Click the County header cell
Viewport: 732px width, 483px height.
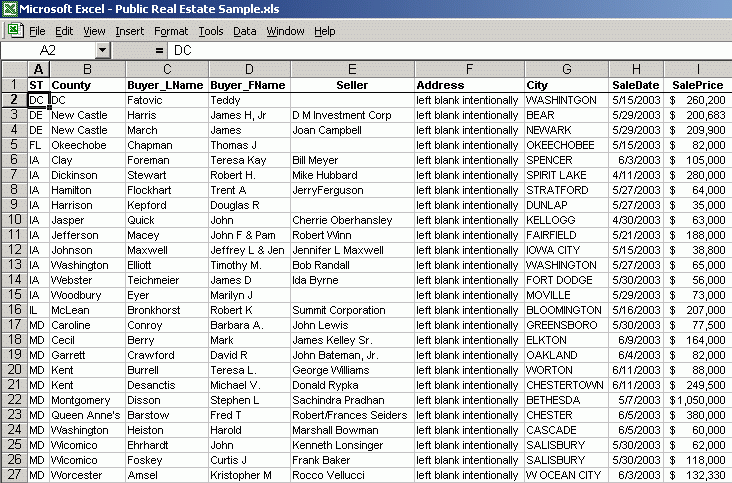click(x=87, y=85)
